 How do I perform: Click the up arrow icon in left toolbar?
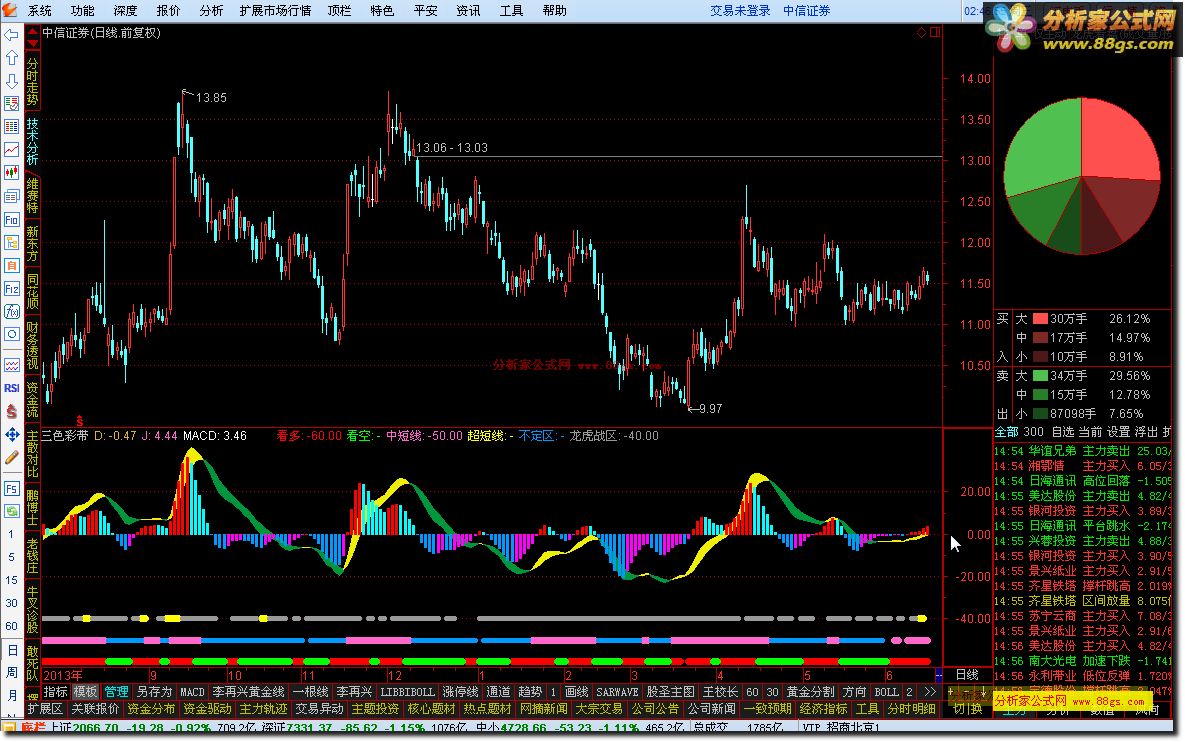point(11,58)
